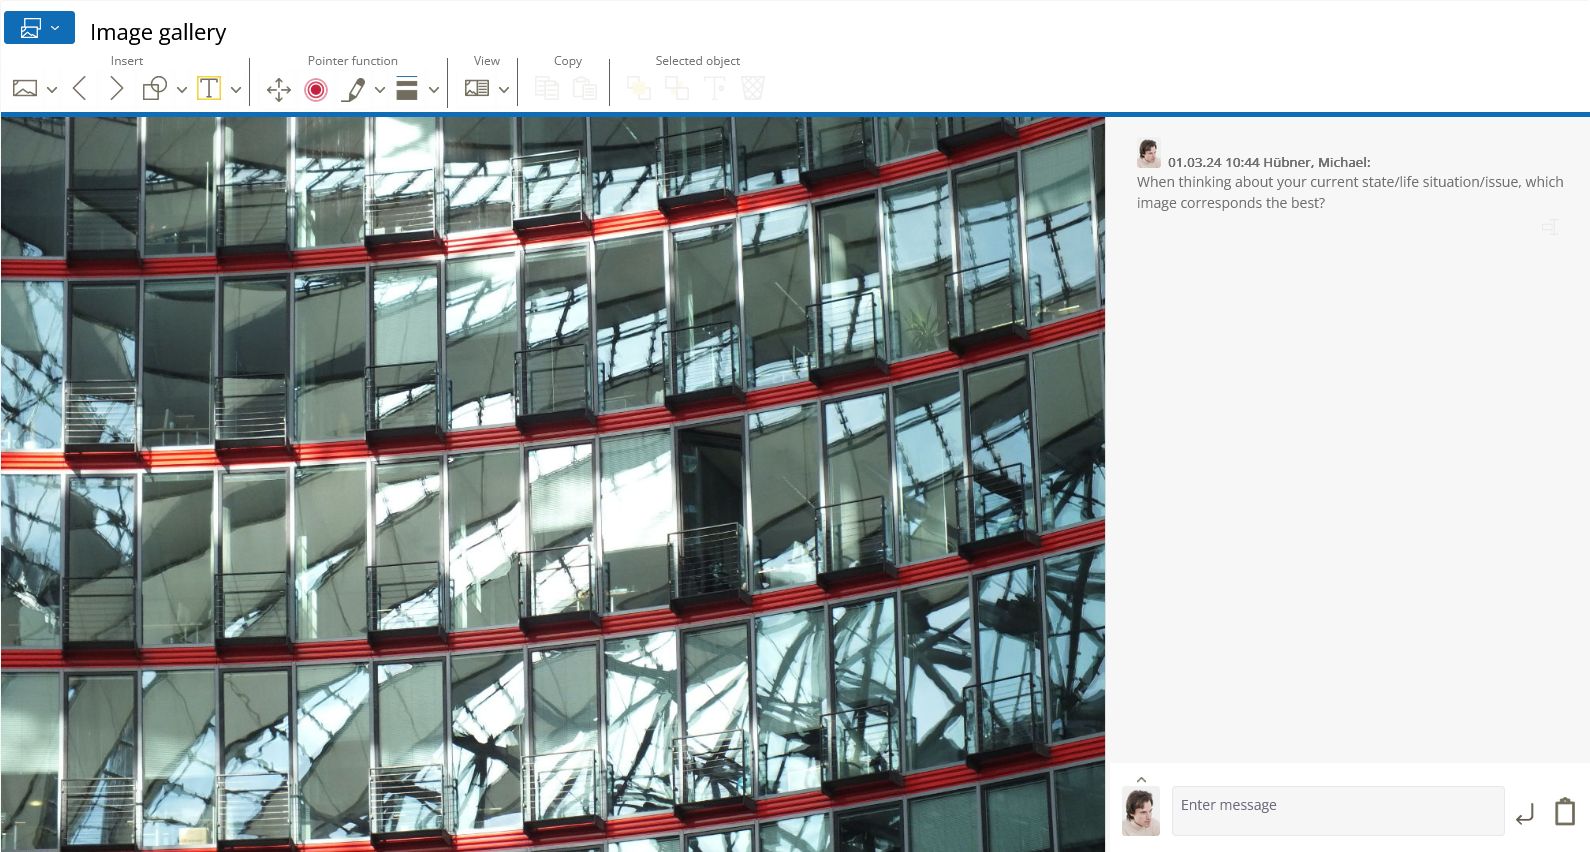Viewport: 1590px width, 852px height.
Task: Click the user avatar next to message box
Action: (1141, 811)
